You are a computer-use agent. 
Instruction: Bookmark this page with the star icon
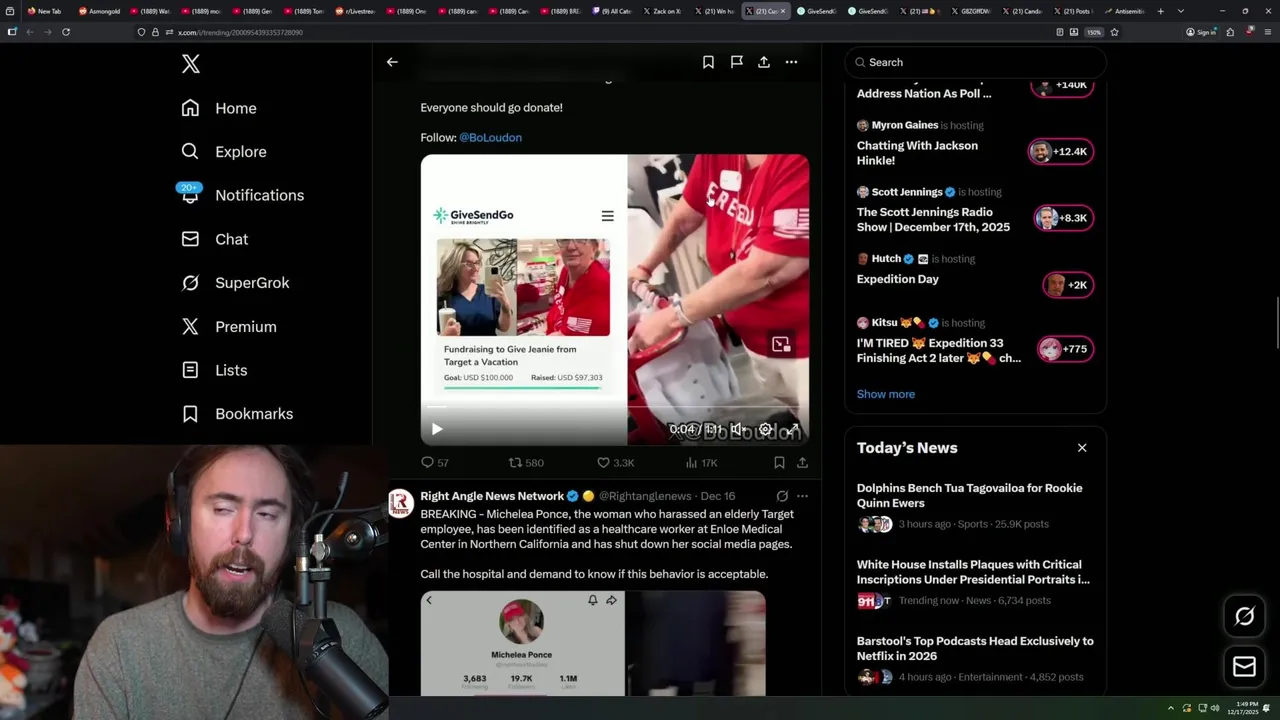click(1114, 32)
